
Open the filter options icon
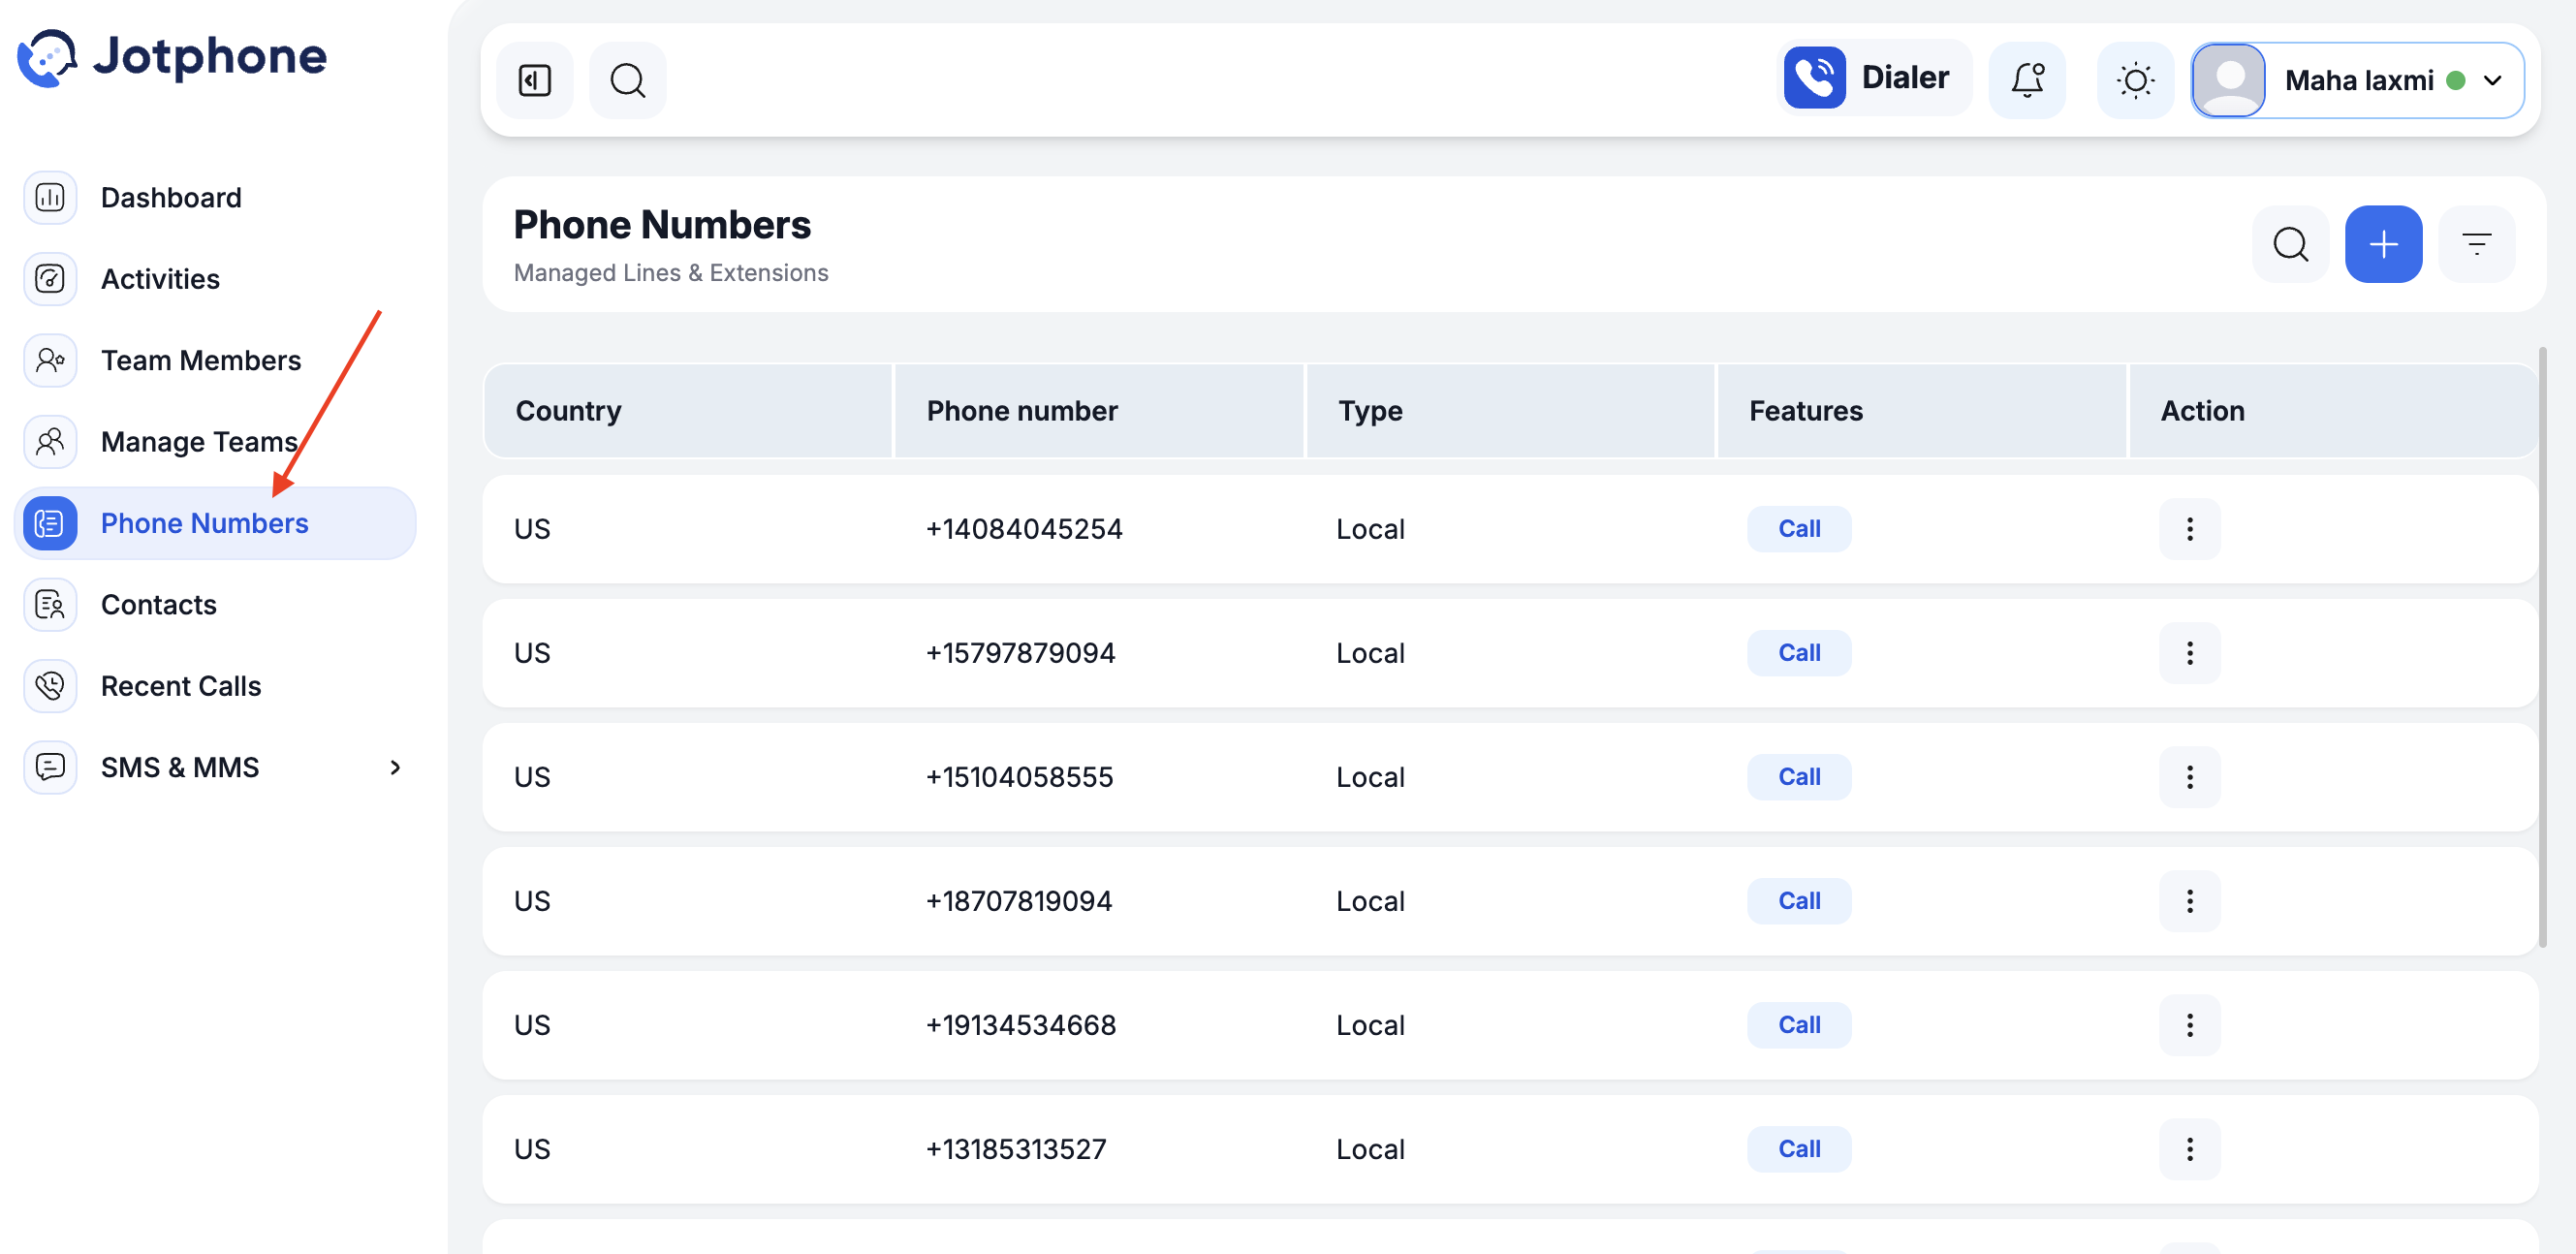tap(2476, 244)
